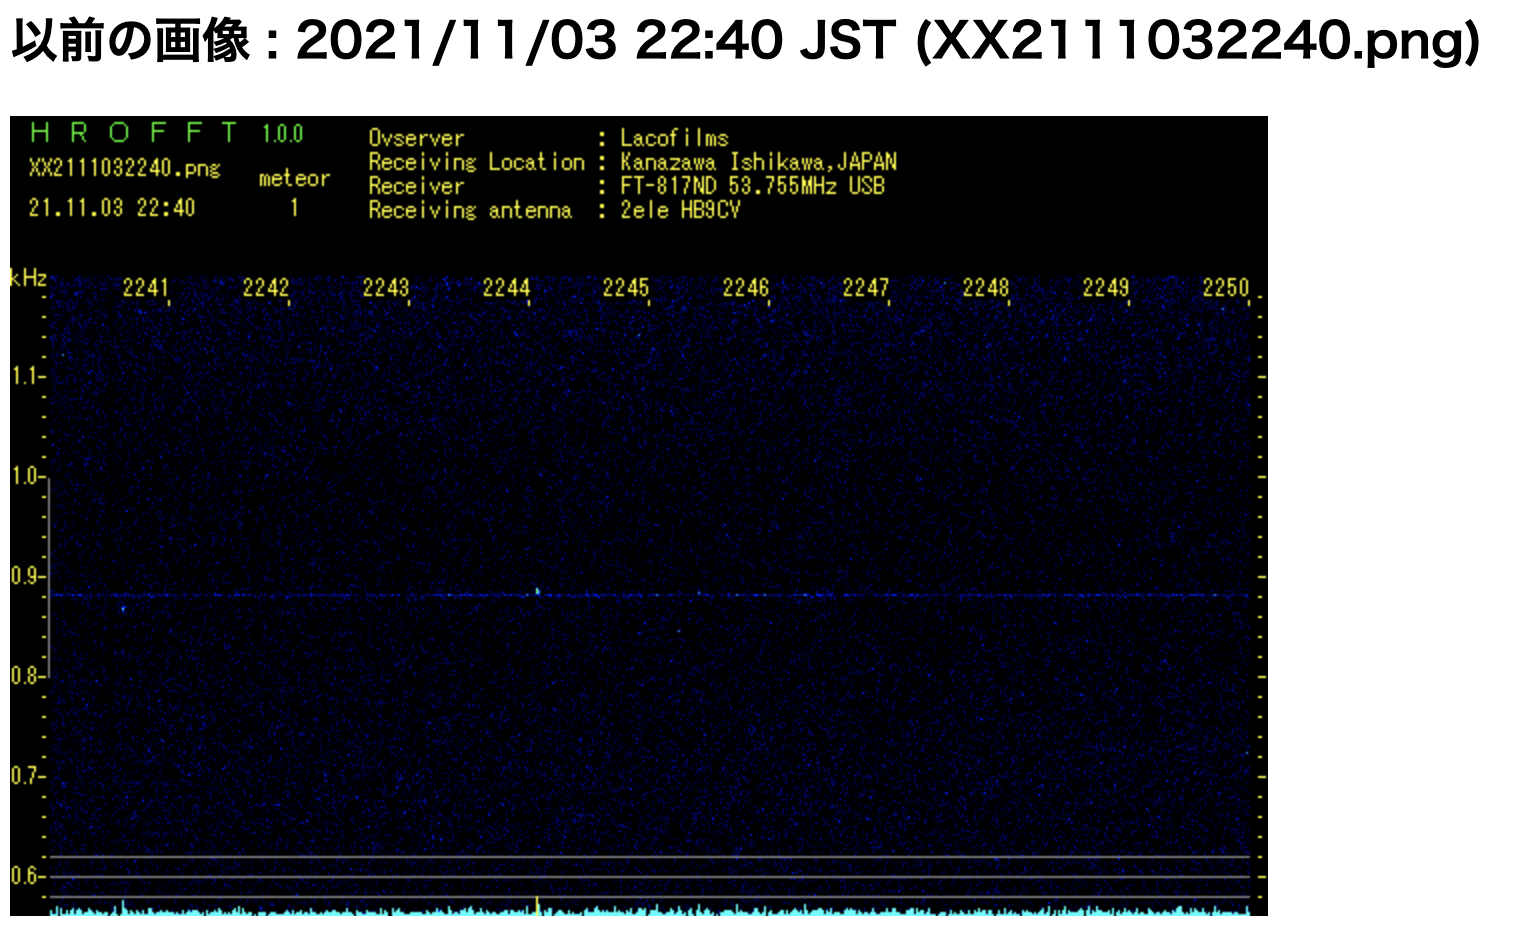Image resolution: width=1518 pixels, height=928 pixels.
Task: Click the green 'HROFFT' title text
Action: [134, 133]
